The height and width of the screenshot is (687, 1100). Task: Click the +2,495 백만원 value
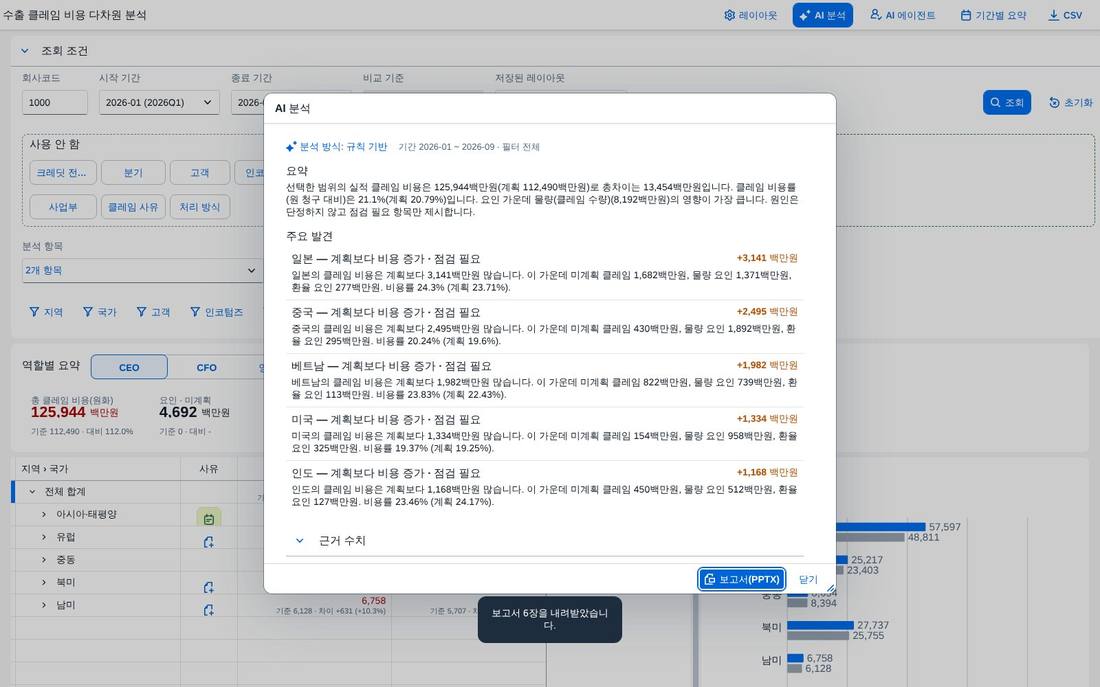(x=767, y=312)
